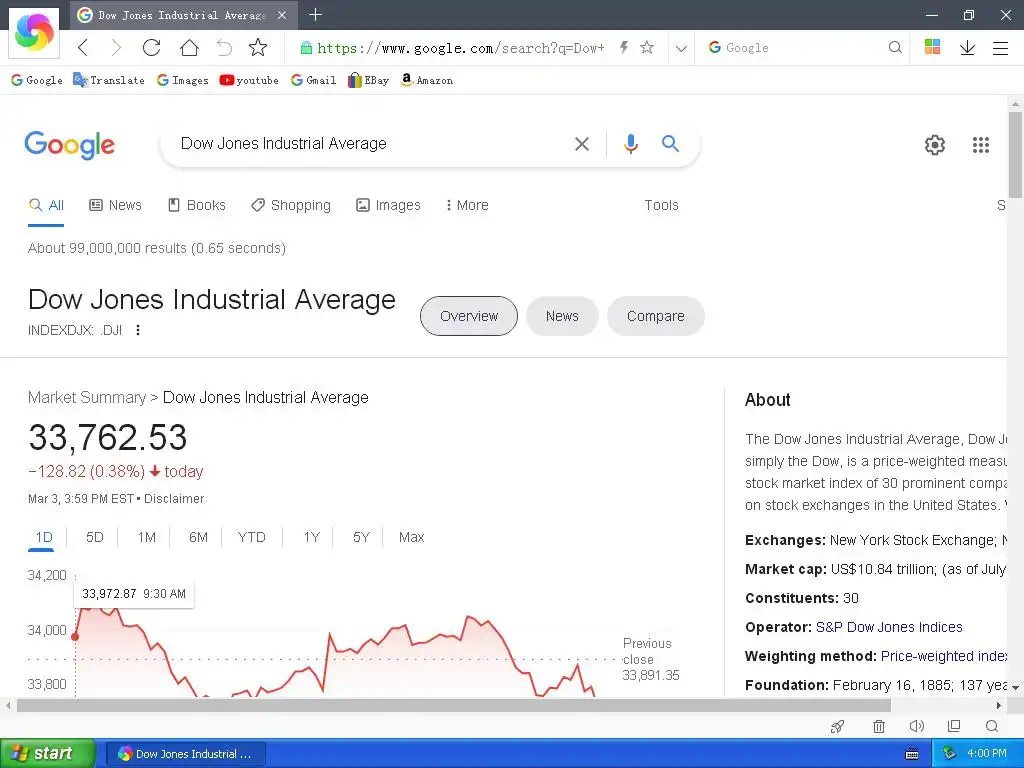Click the trash icon in status bar

coord(879,726)
